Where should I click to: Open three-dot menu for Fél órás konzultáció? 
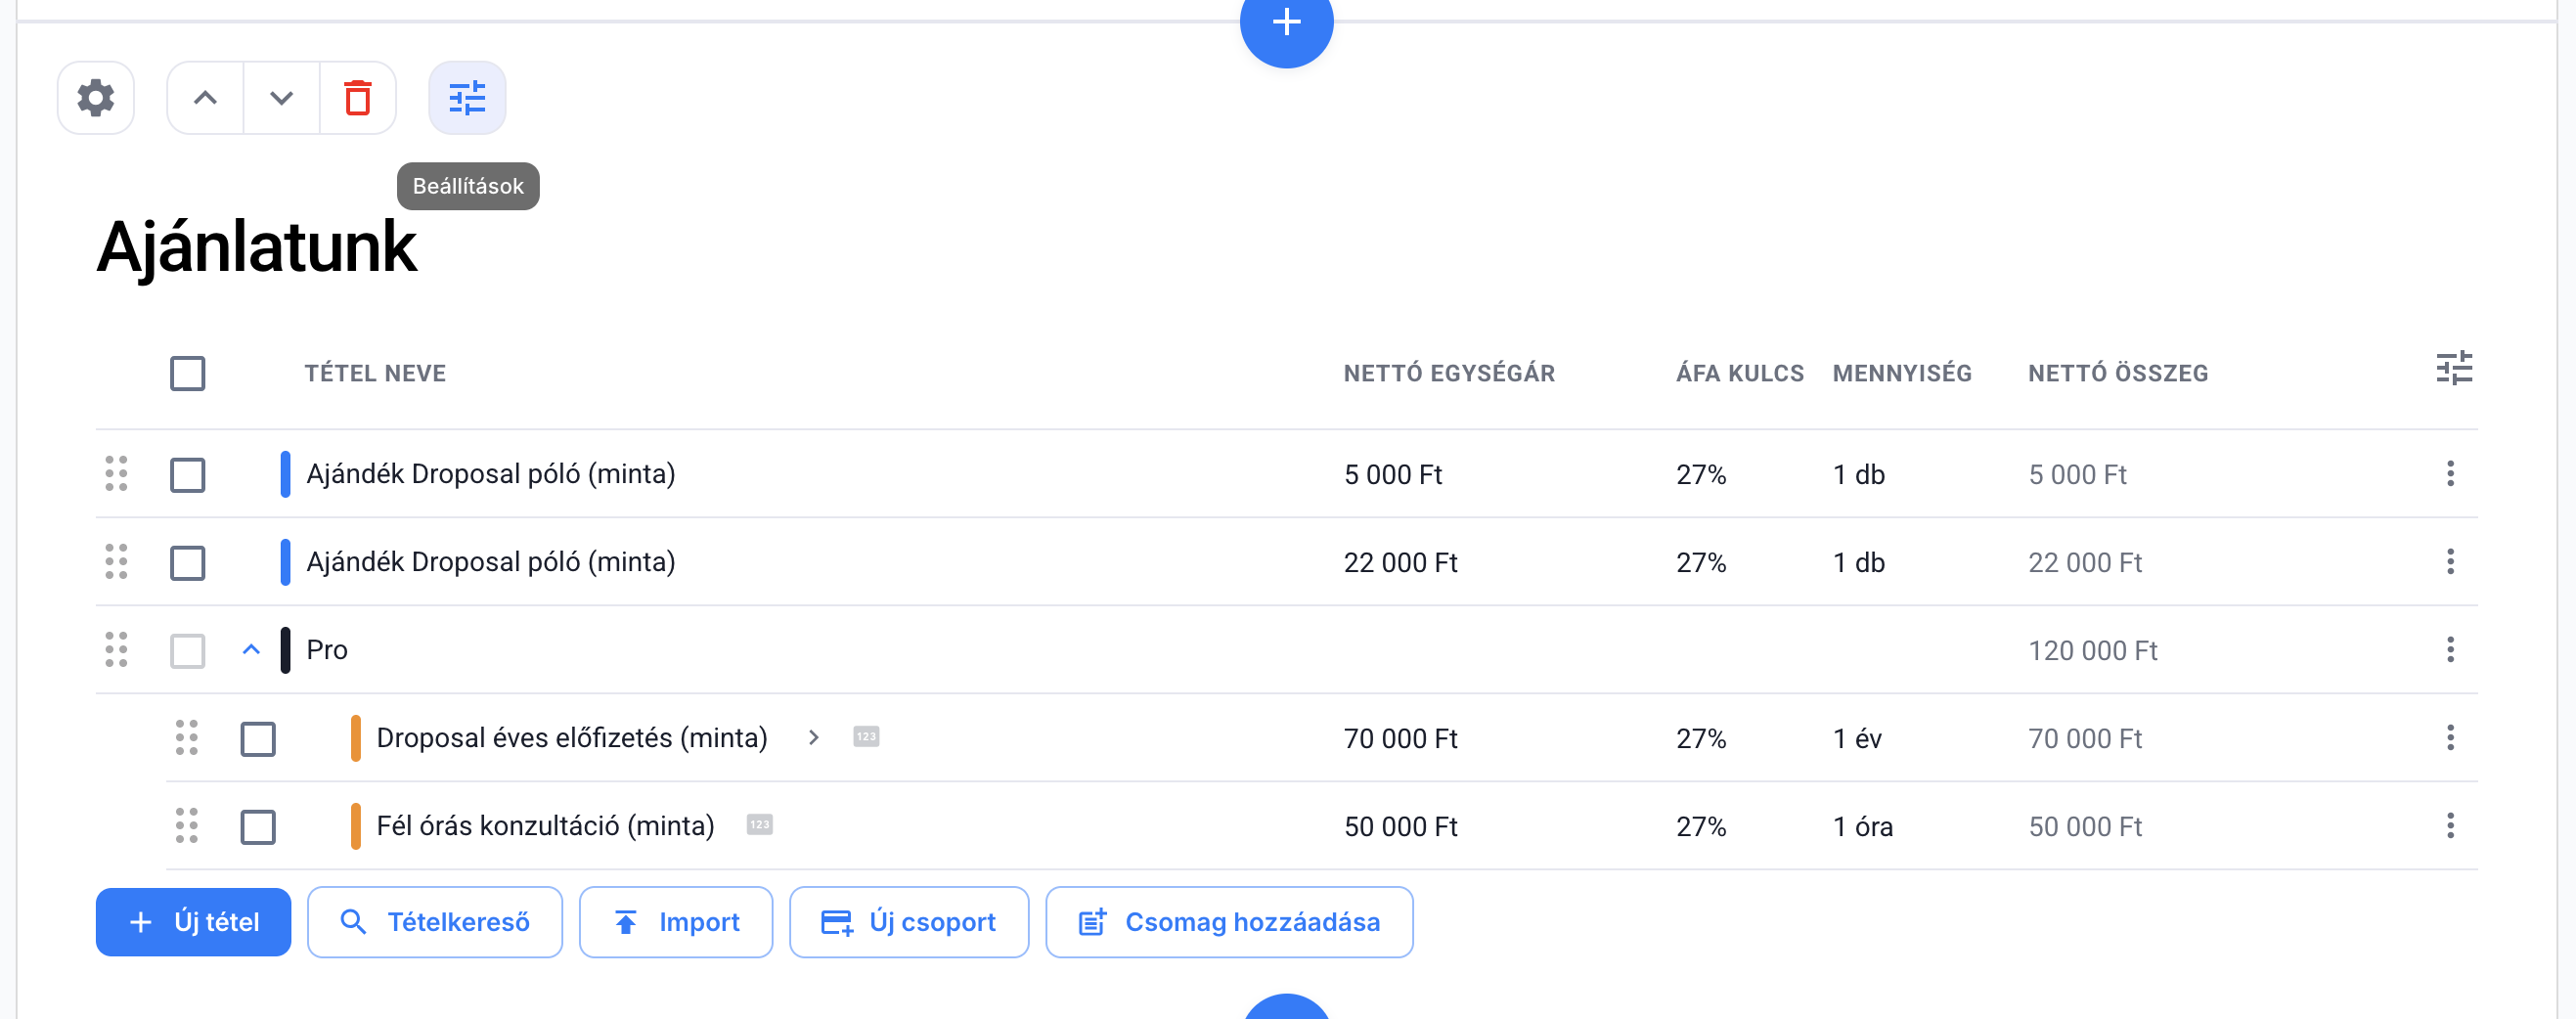(x=2449, y=826)
